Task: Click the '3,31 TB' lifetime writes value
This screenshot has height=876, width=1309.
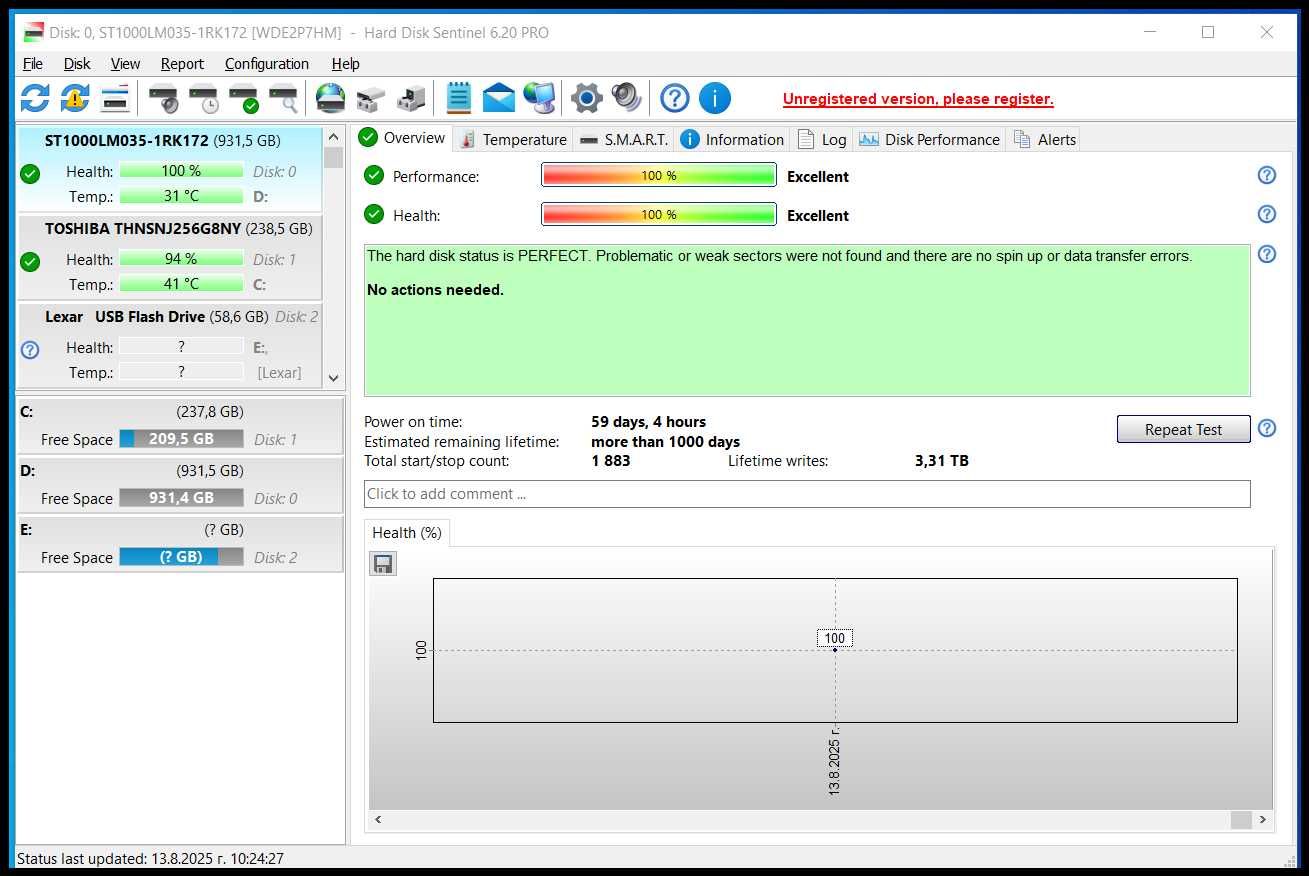Action: click(x=942, y=461)
